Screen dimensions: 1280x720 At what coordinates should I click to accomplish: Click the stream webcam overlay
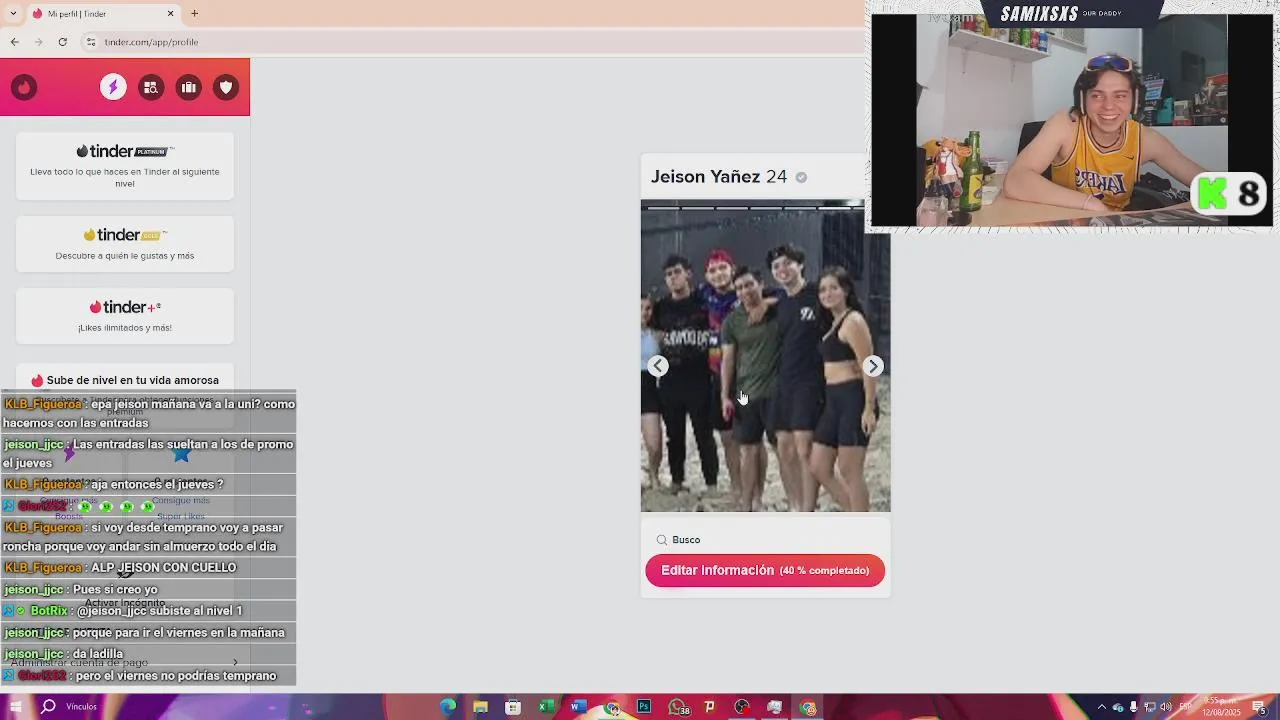[1072, 120]
